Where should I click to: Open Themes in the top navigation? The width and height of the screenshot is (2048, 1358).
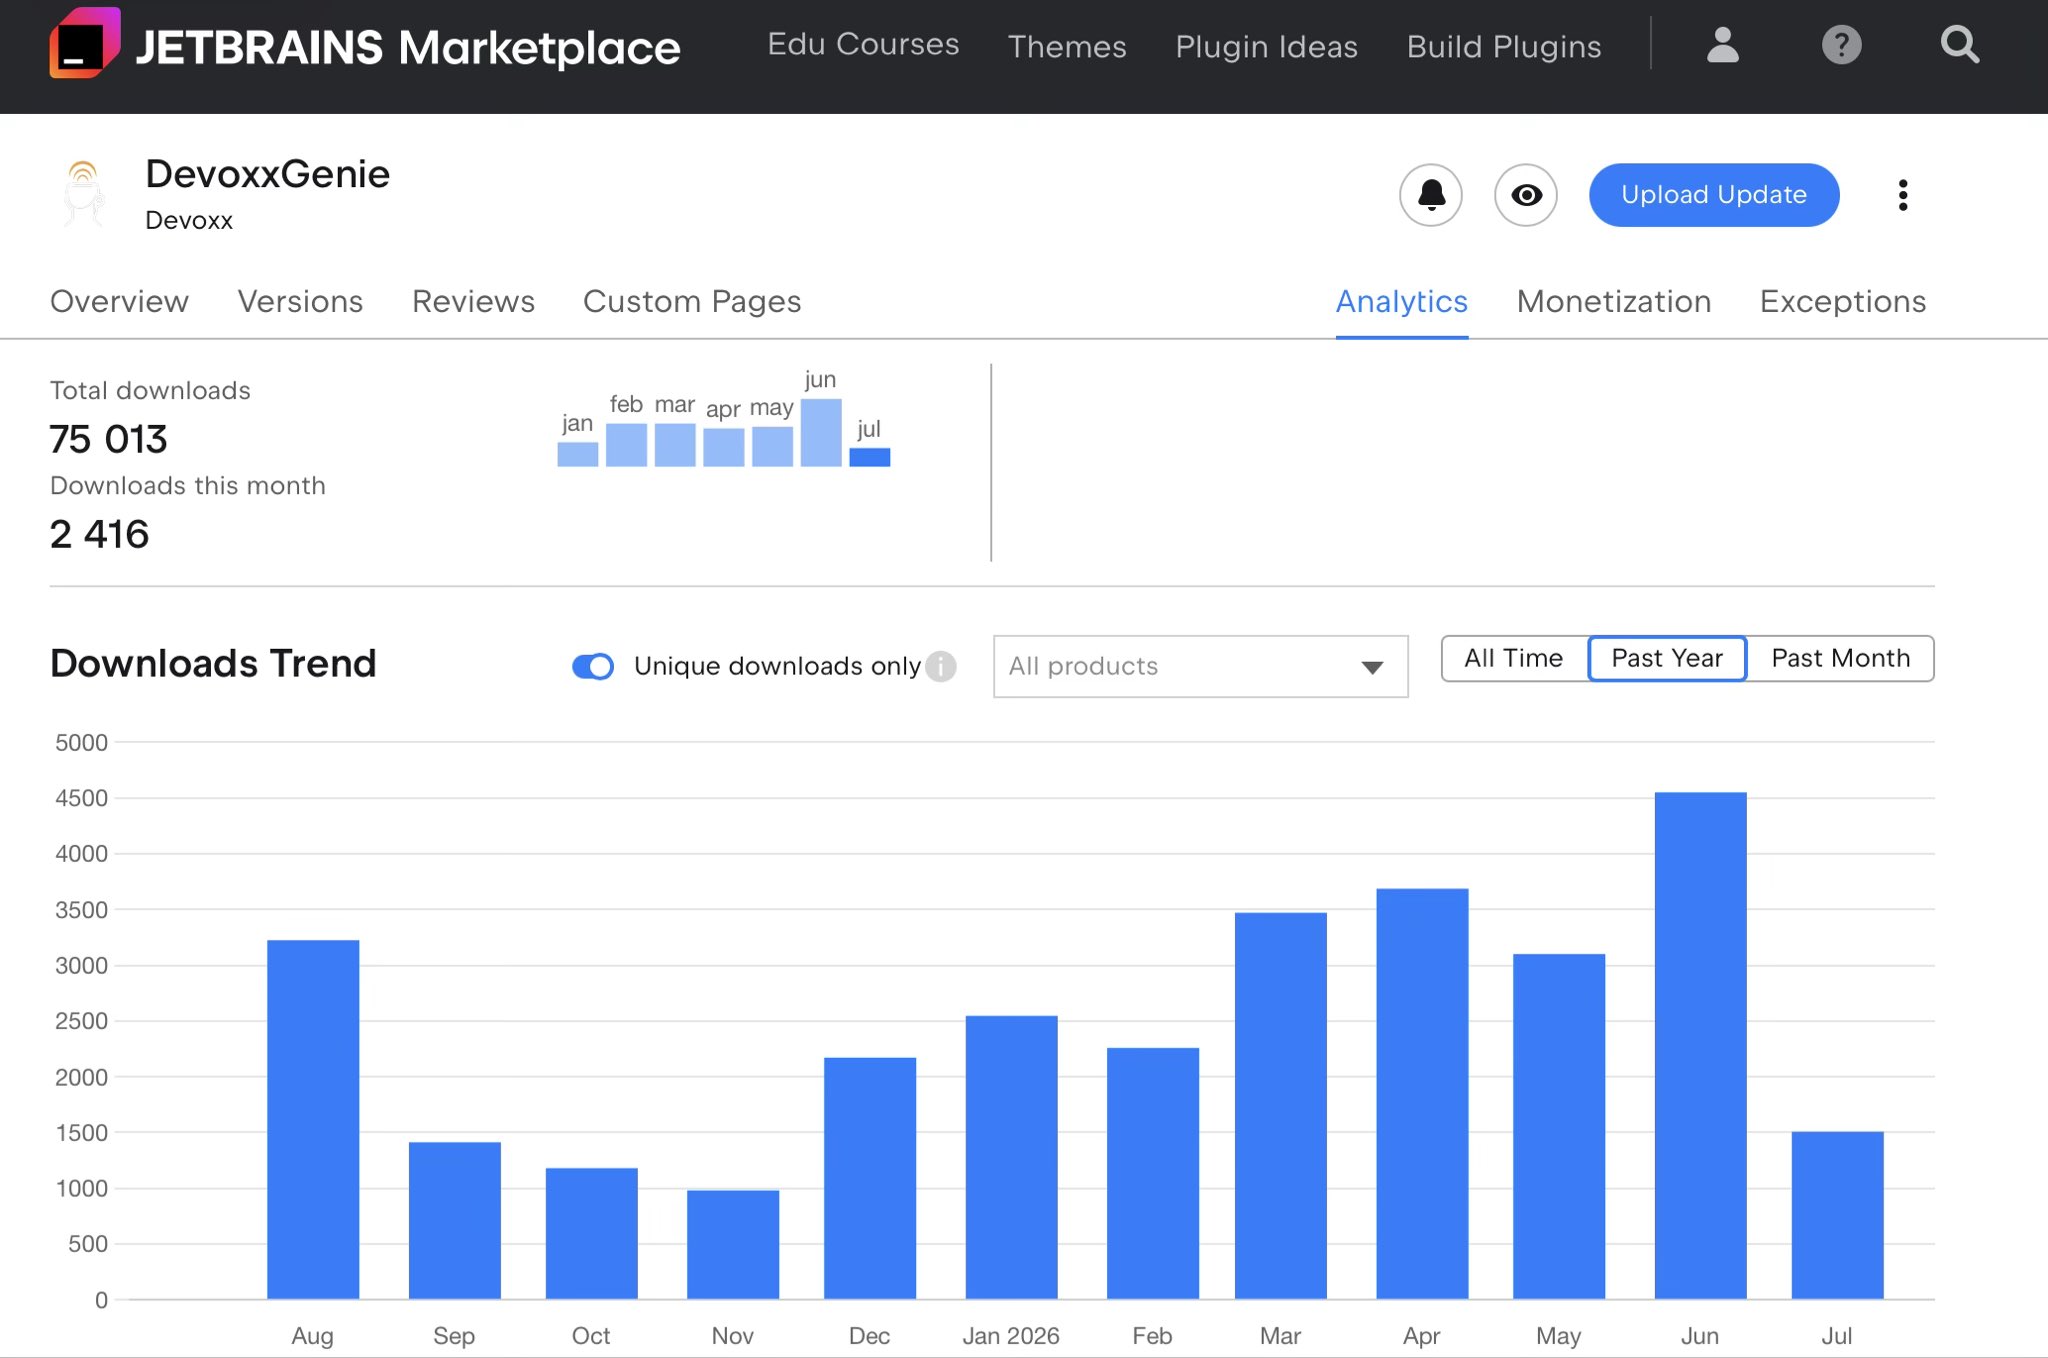tap(1067, 46)
